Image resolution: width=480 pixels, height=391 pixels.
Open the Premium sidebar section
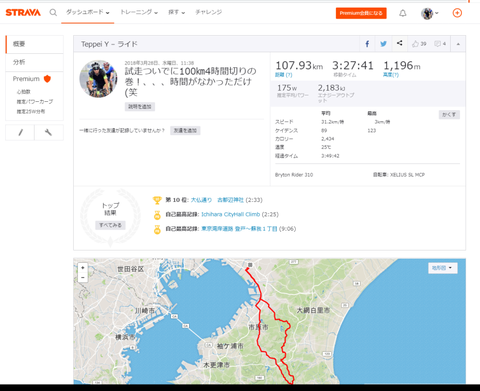pos(26,79)
